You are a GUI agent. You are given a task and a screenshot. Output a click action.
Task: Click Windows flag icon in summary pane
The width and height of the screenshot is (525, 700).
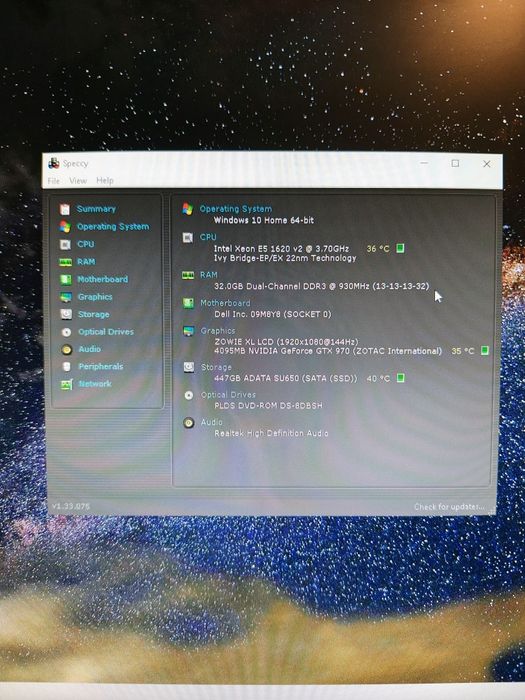pos(188,209)
